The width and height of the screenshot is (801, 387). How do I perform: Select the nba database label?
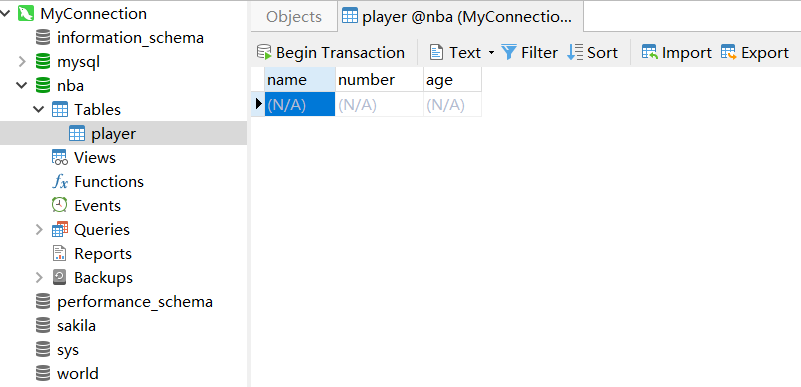click(70, 86)
